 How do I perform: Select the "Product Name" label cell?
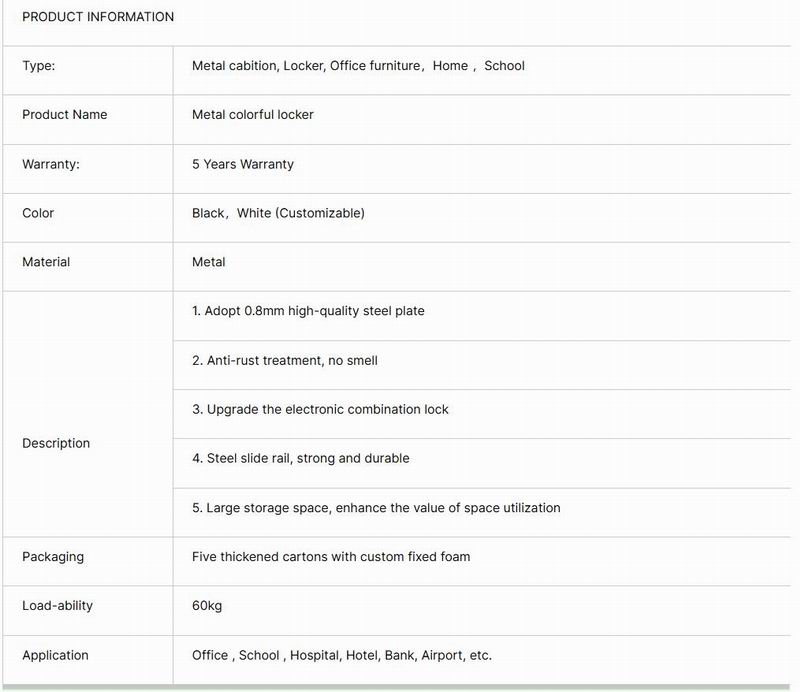pyautogui.click(x=64, y=115)
